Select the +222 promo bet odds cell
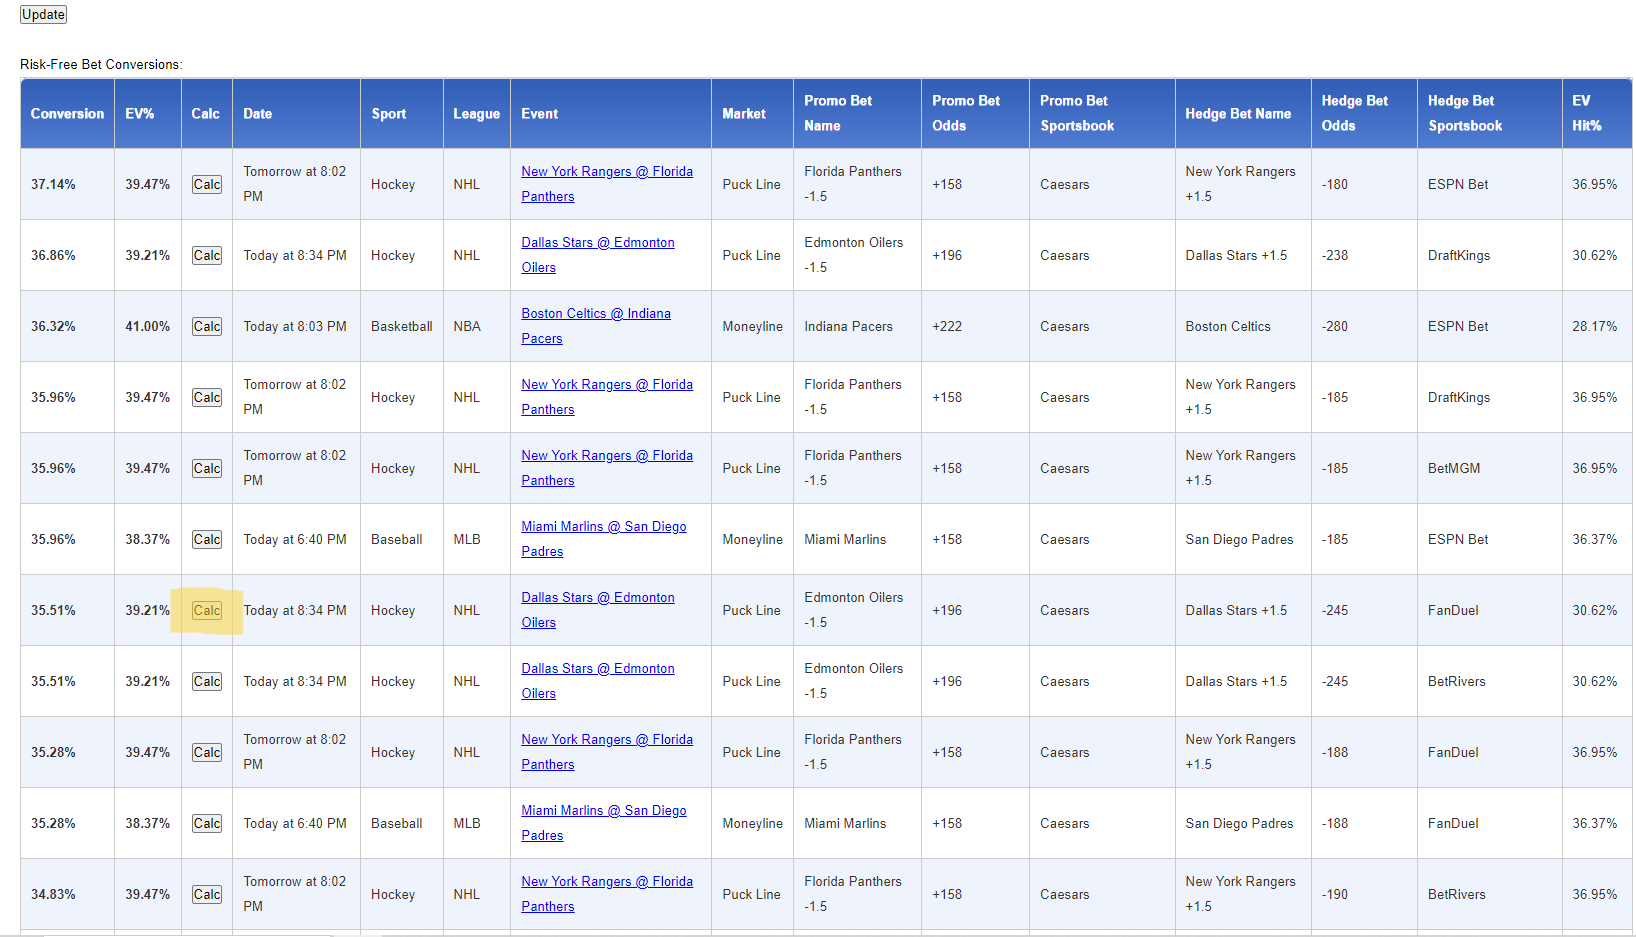This screenshot has height=937, width=1636. tap(975, 326)
